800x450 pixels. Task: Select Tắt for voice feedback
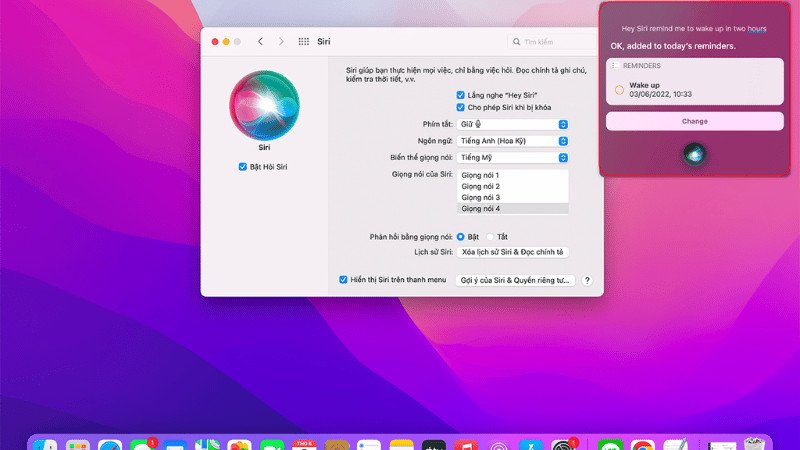coord(490,237)
